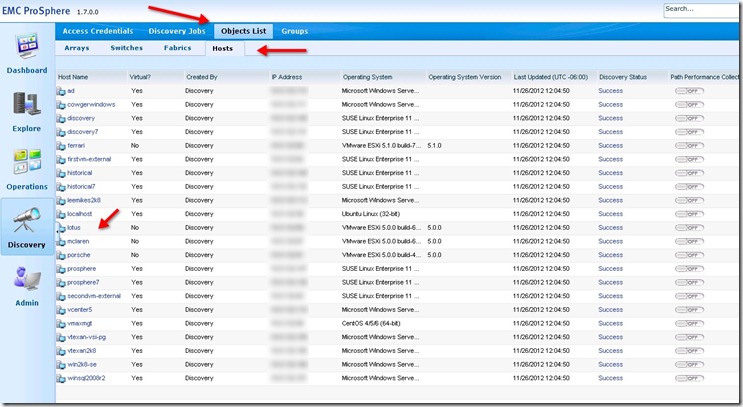Viewport: 743px width, 407px height.
Task: Enable path performance collection for lotus
Action: pyautogui.click(x=689, y=228)
